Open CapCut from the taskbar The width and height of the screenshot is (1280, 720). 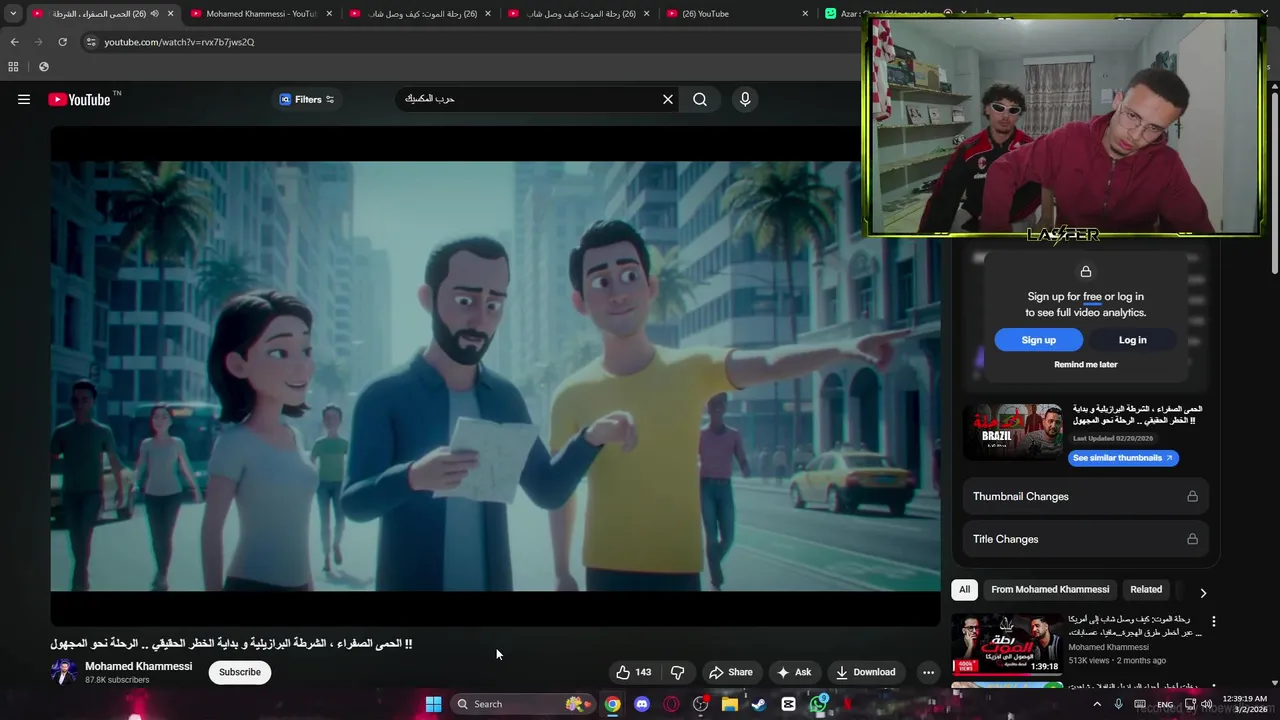point(788,704)
